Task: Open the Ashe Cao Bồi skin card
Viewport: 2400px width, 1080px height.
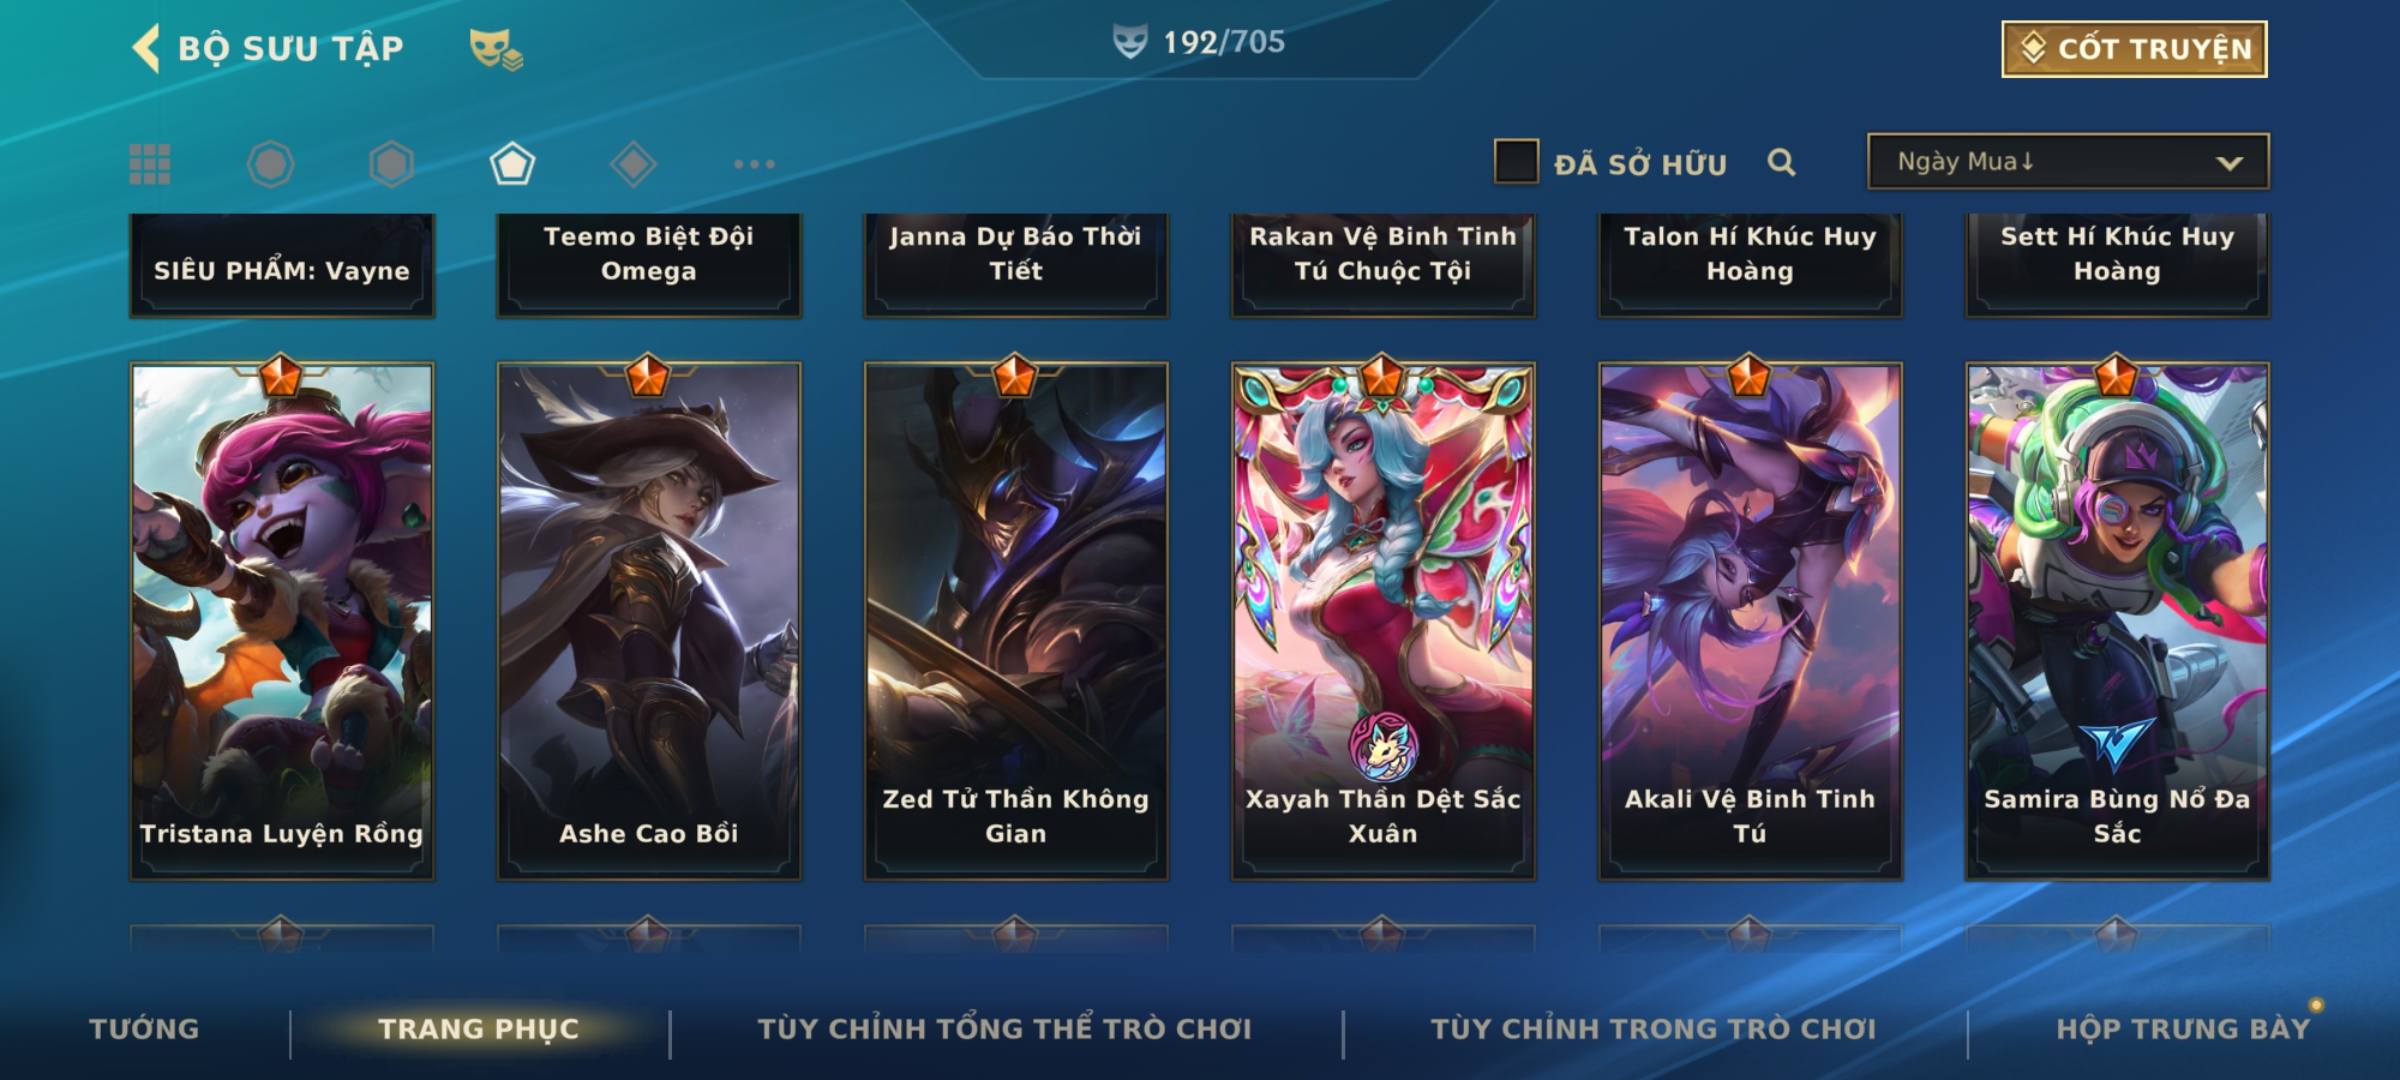Action: 649,620
